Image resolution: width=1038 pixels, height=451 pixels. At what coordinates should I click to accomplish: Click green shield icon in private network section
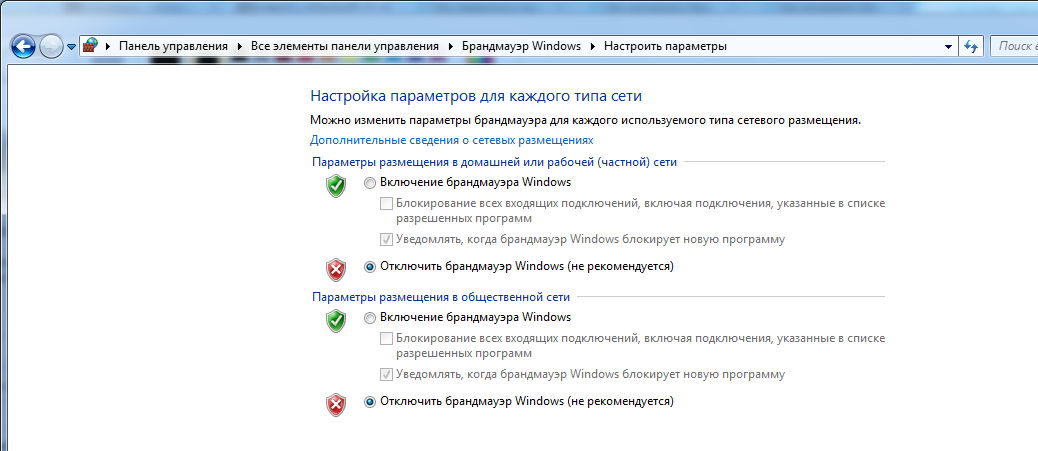(336, 186)
